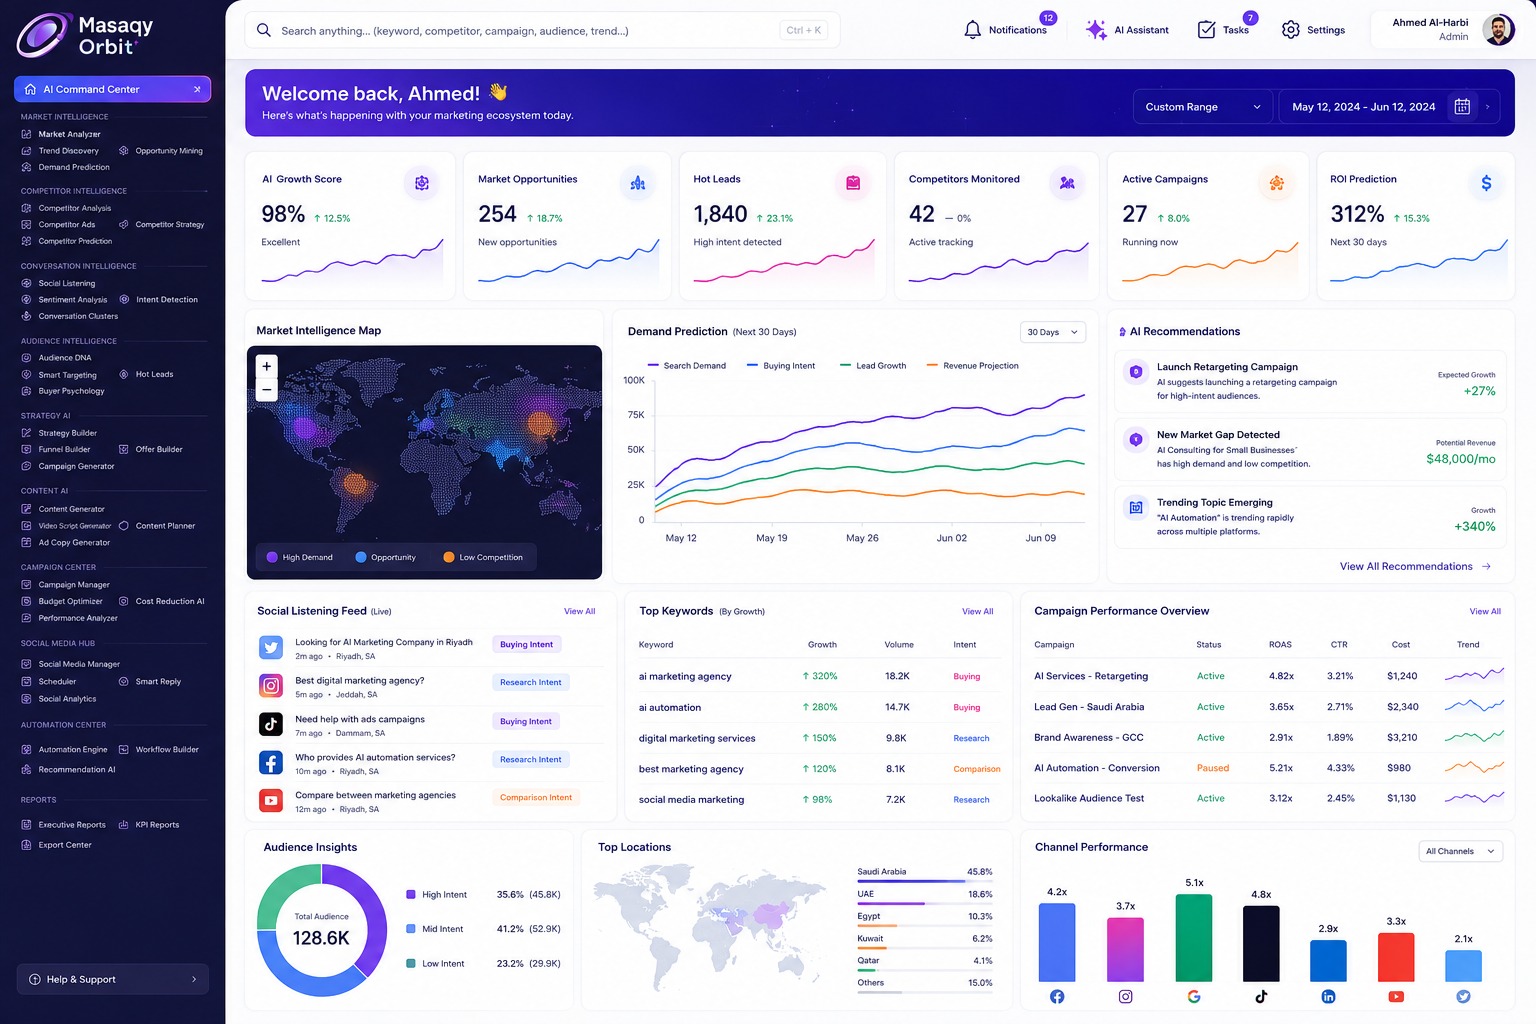Click the search anything input field
Screen dimensions: 1536x1024
542,30
